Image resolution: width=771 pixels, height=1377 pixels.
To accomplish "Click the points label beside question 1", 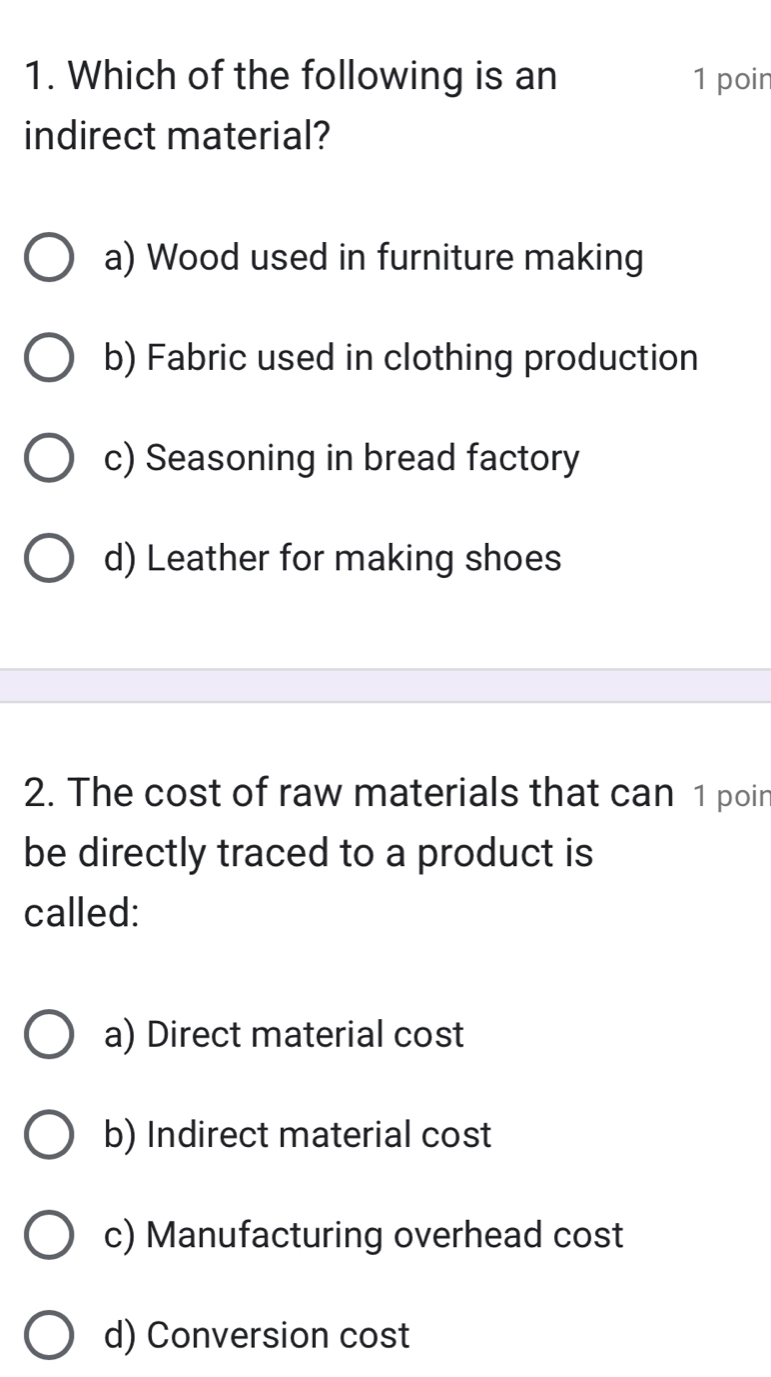I will tap(729, 79).
